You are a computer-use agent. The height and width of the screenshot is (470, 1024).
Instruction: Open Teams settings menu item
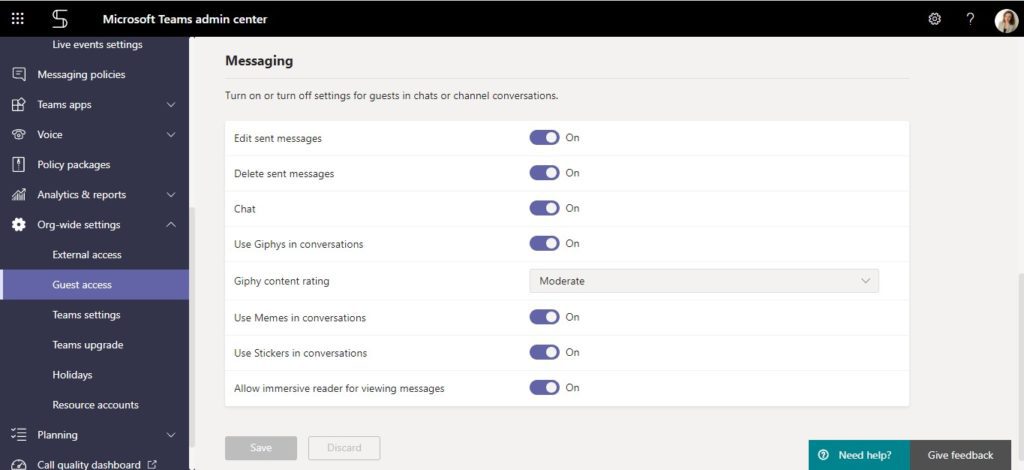click(x=86, y=315)
